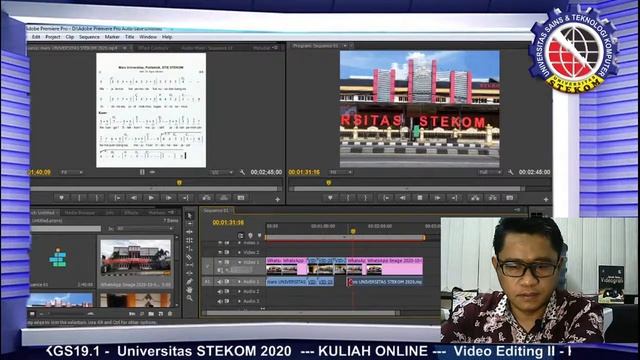Open Source monitor wrench settings
Screen dimensions: 640x360
click(242, 172)
